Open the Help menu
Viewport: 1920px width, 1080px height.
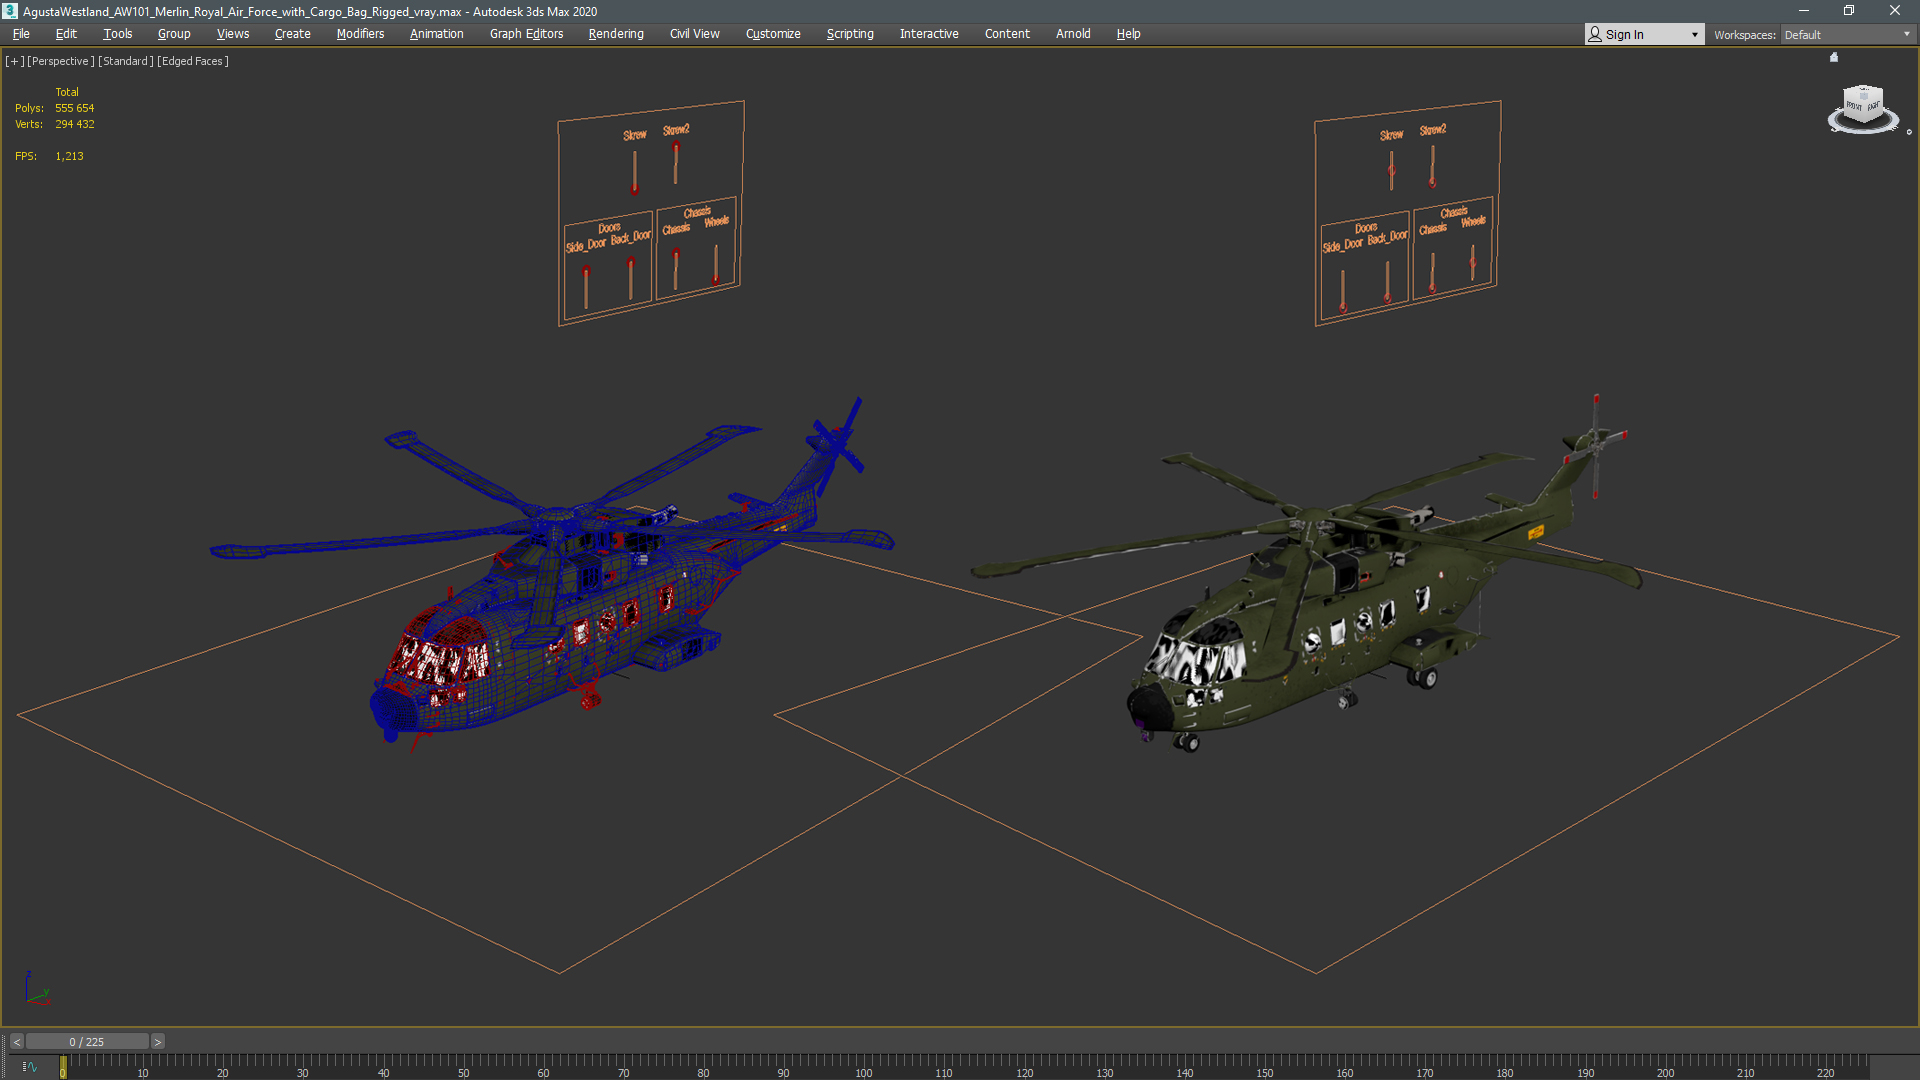tap(1128, 34)
